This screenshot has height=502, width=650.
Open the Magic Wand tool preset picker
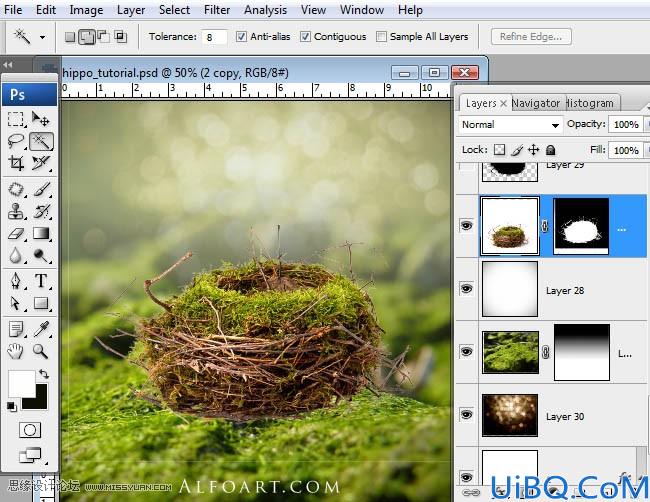(x=42, y=37)
